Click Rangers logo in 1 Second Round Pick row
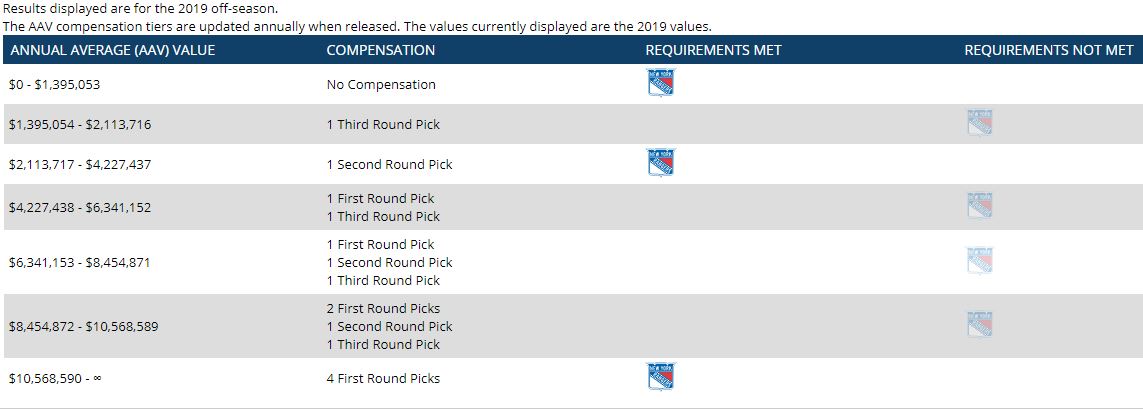1143x409 pixels. tap(660, 162)
